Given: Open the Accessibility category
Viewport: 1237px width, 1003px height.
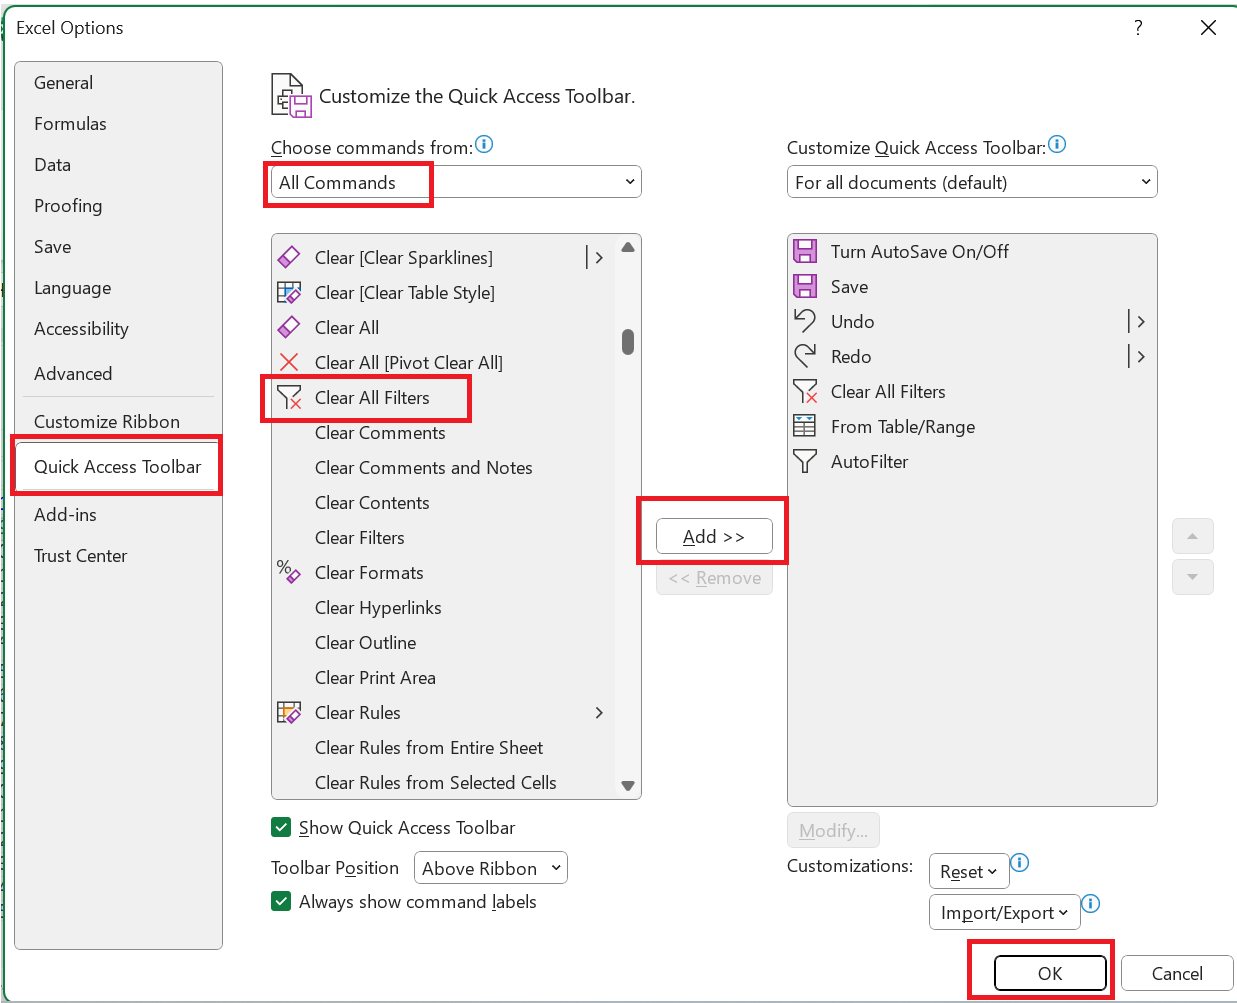Looking at the screenshot, I should [119, 329].
